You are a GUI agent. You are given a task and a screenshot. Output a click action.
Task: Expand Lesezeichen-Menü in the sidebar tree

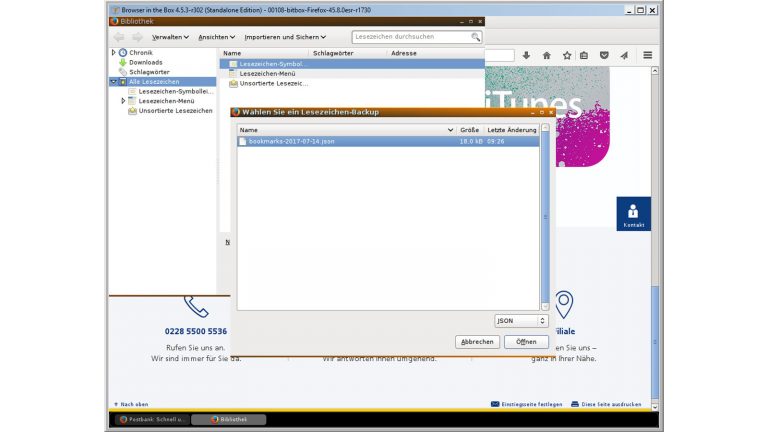[124, 101]
